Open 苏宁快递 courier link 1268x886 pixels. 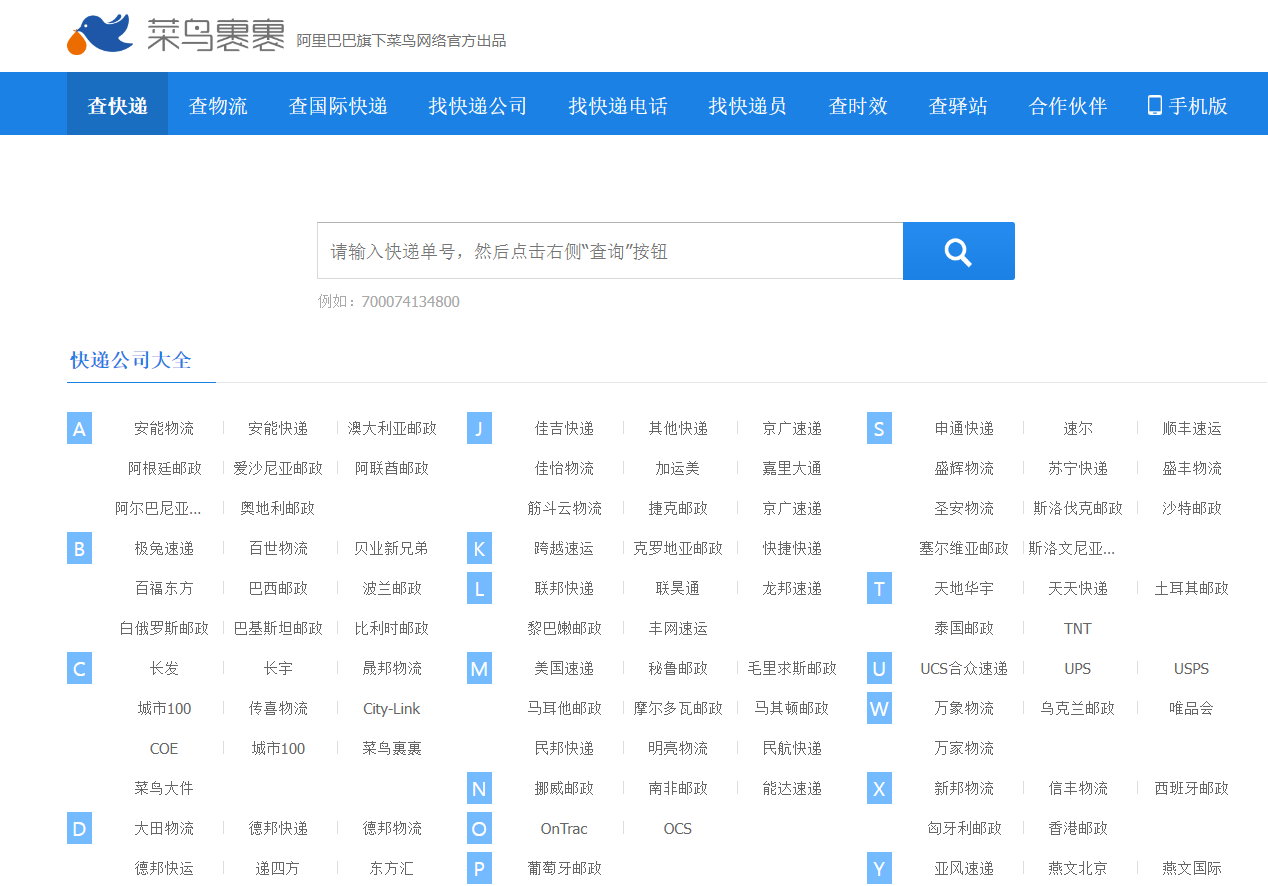pos(1078,468)
